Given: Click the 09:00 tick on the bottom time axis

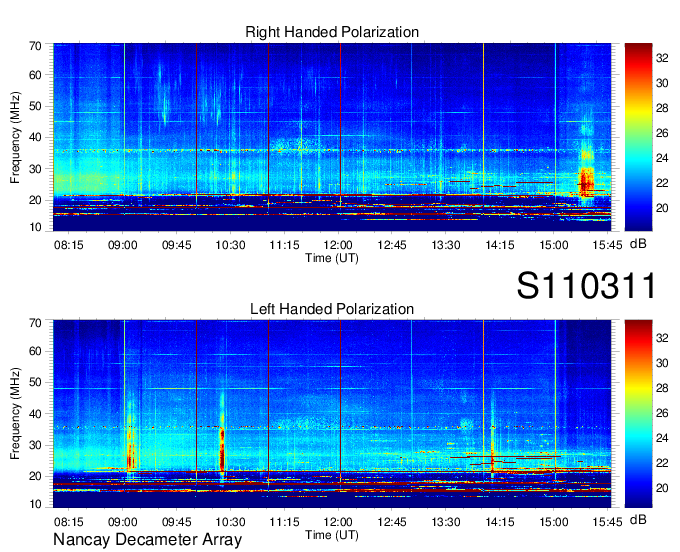Looking at the screenshot, I should (x=122, y=522).
